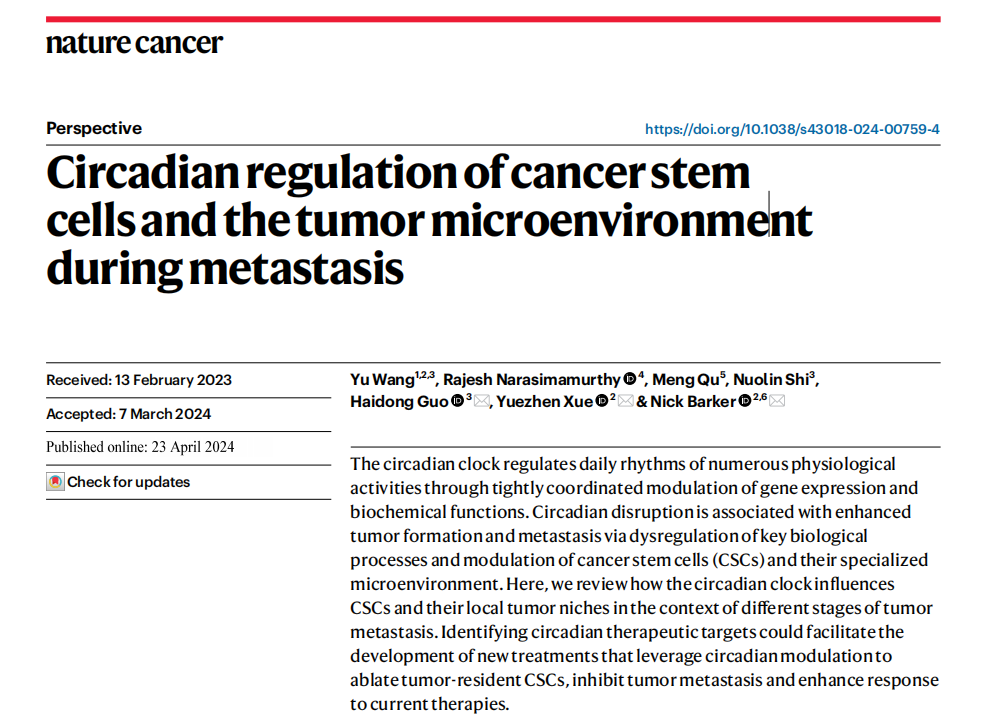Click the Check for updates badge icon
Image resolution: width=986 pixels, height=720 pixels.
[56, 482]
